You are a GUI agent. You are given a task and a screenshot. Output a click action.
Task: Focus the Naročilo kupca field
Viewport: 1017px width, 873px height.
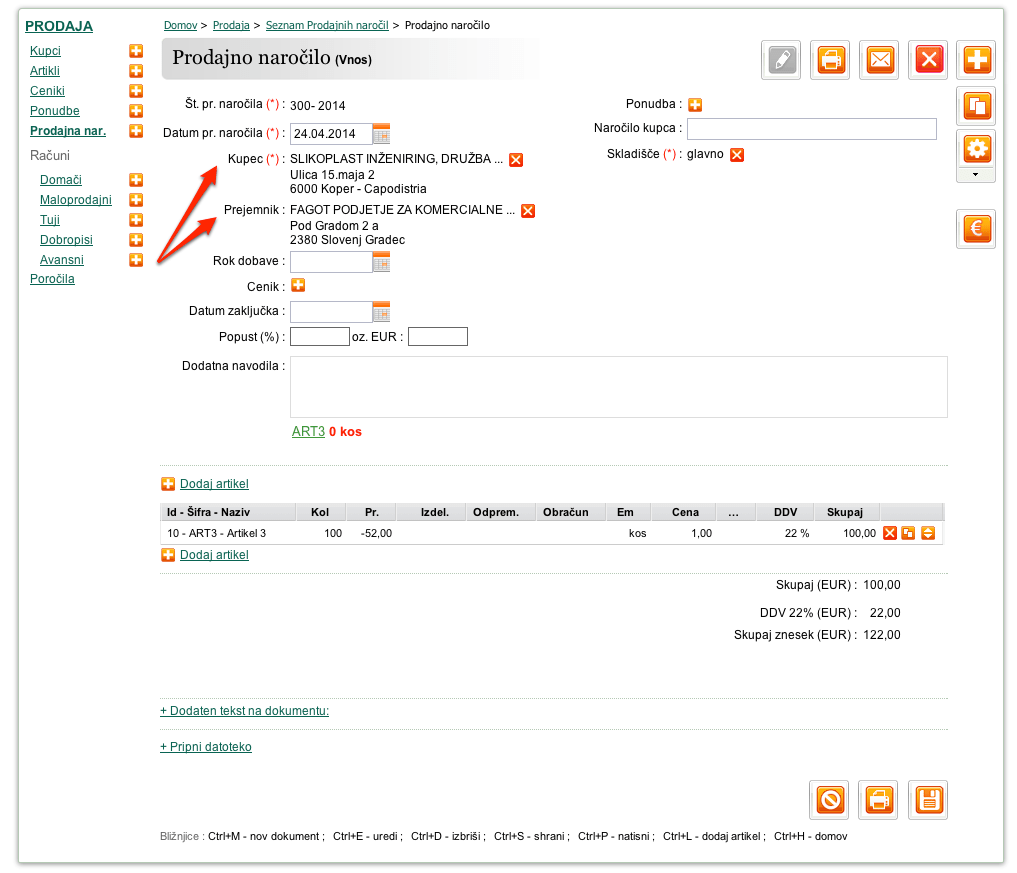coord(811,129)
